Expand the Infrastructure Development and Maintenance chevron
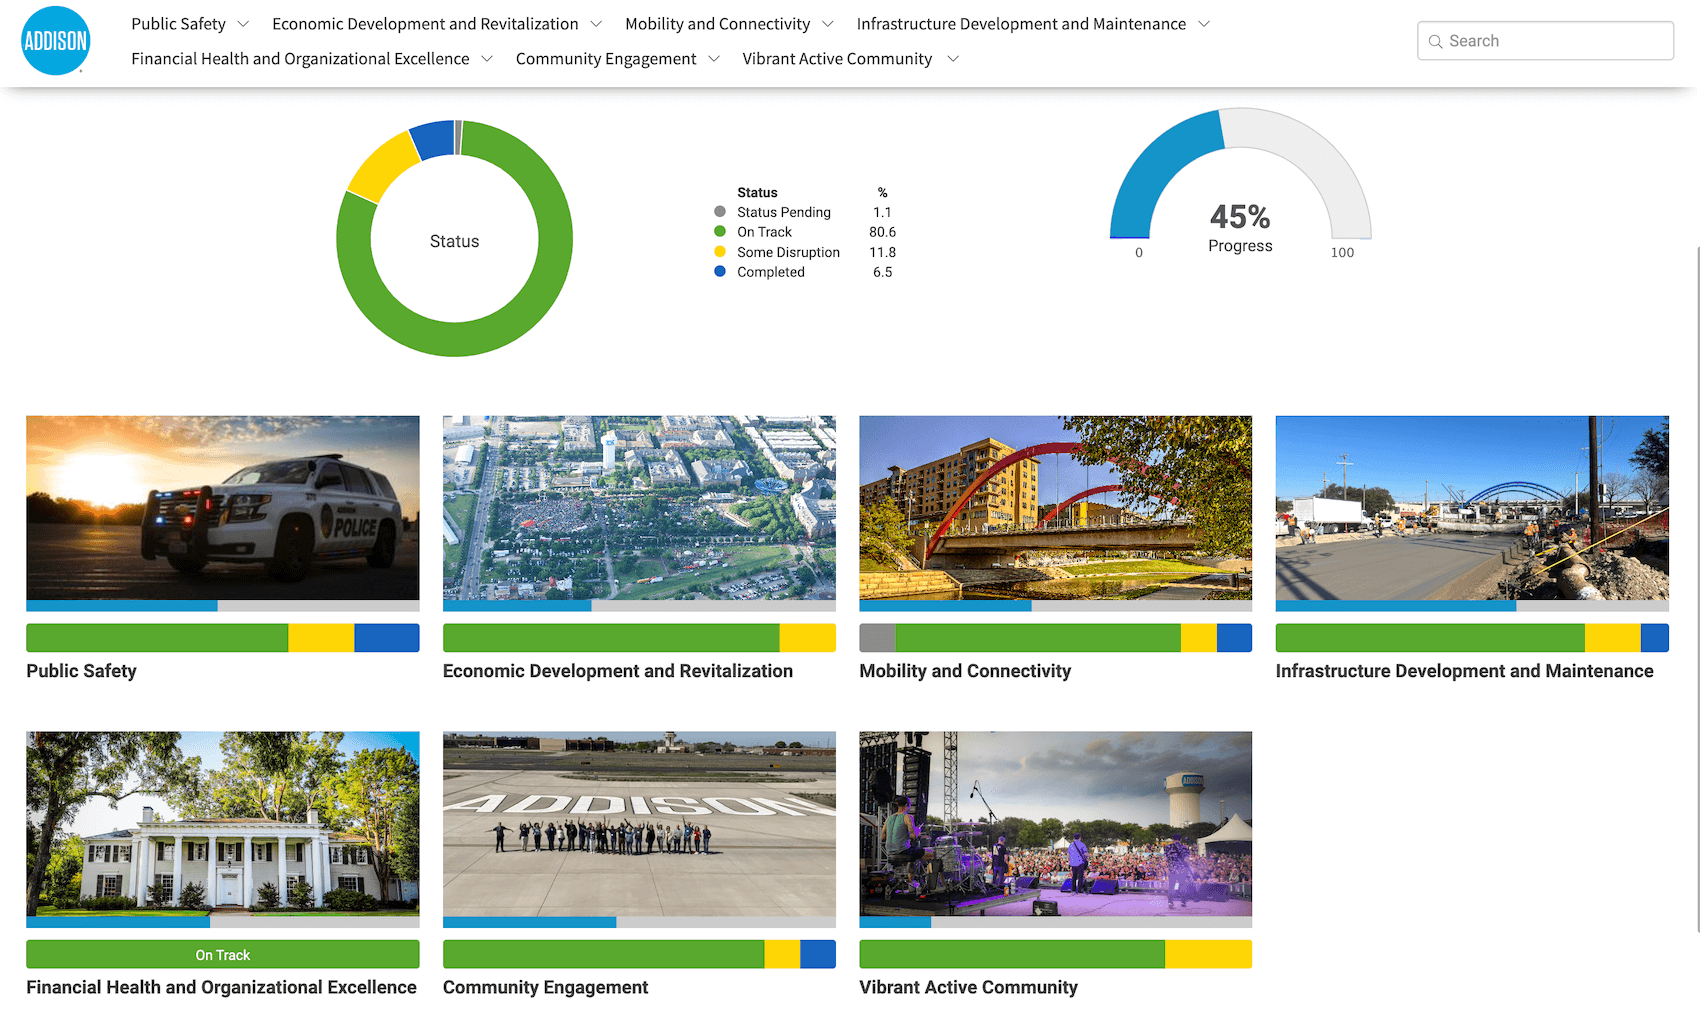1700x1025 pixels. coord(1204,24)
